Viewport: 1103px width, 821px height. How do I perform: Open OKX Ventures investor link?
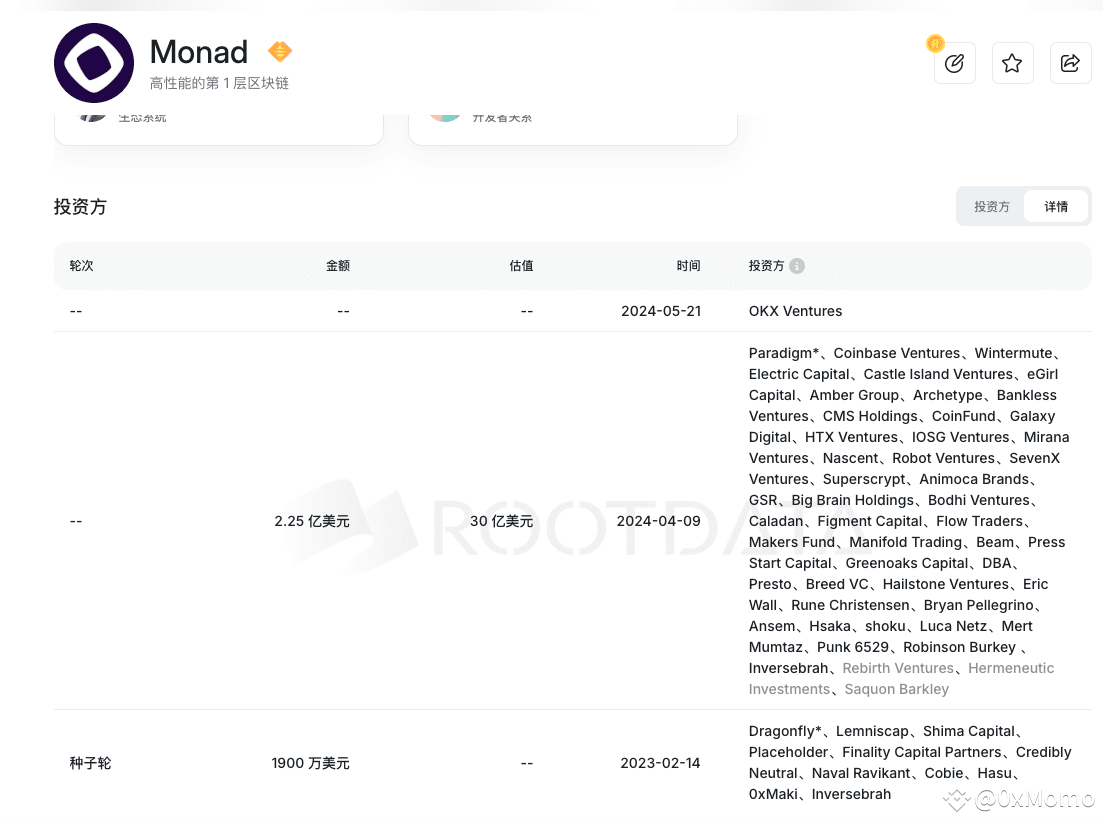[x=795, y=311]
